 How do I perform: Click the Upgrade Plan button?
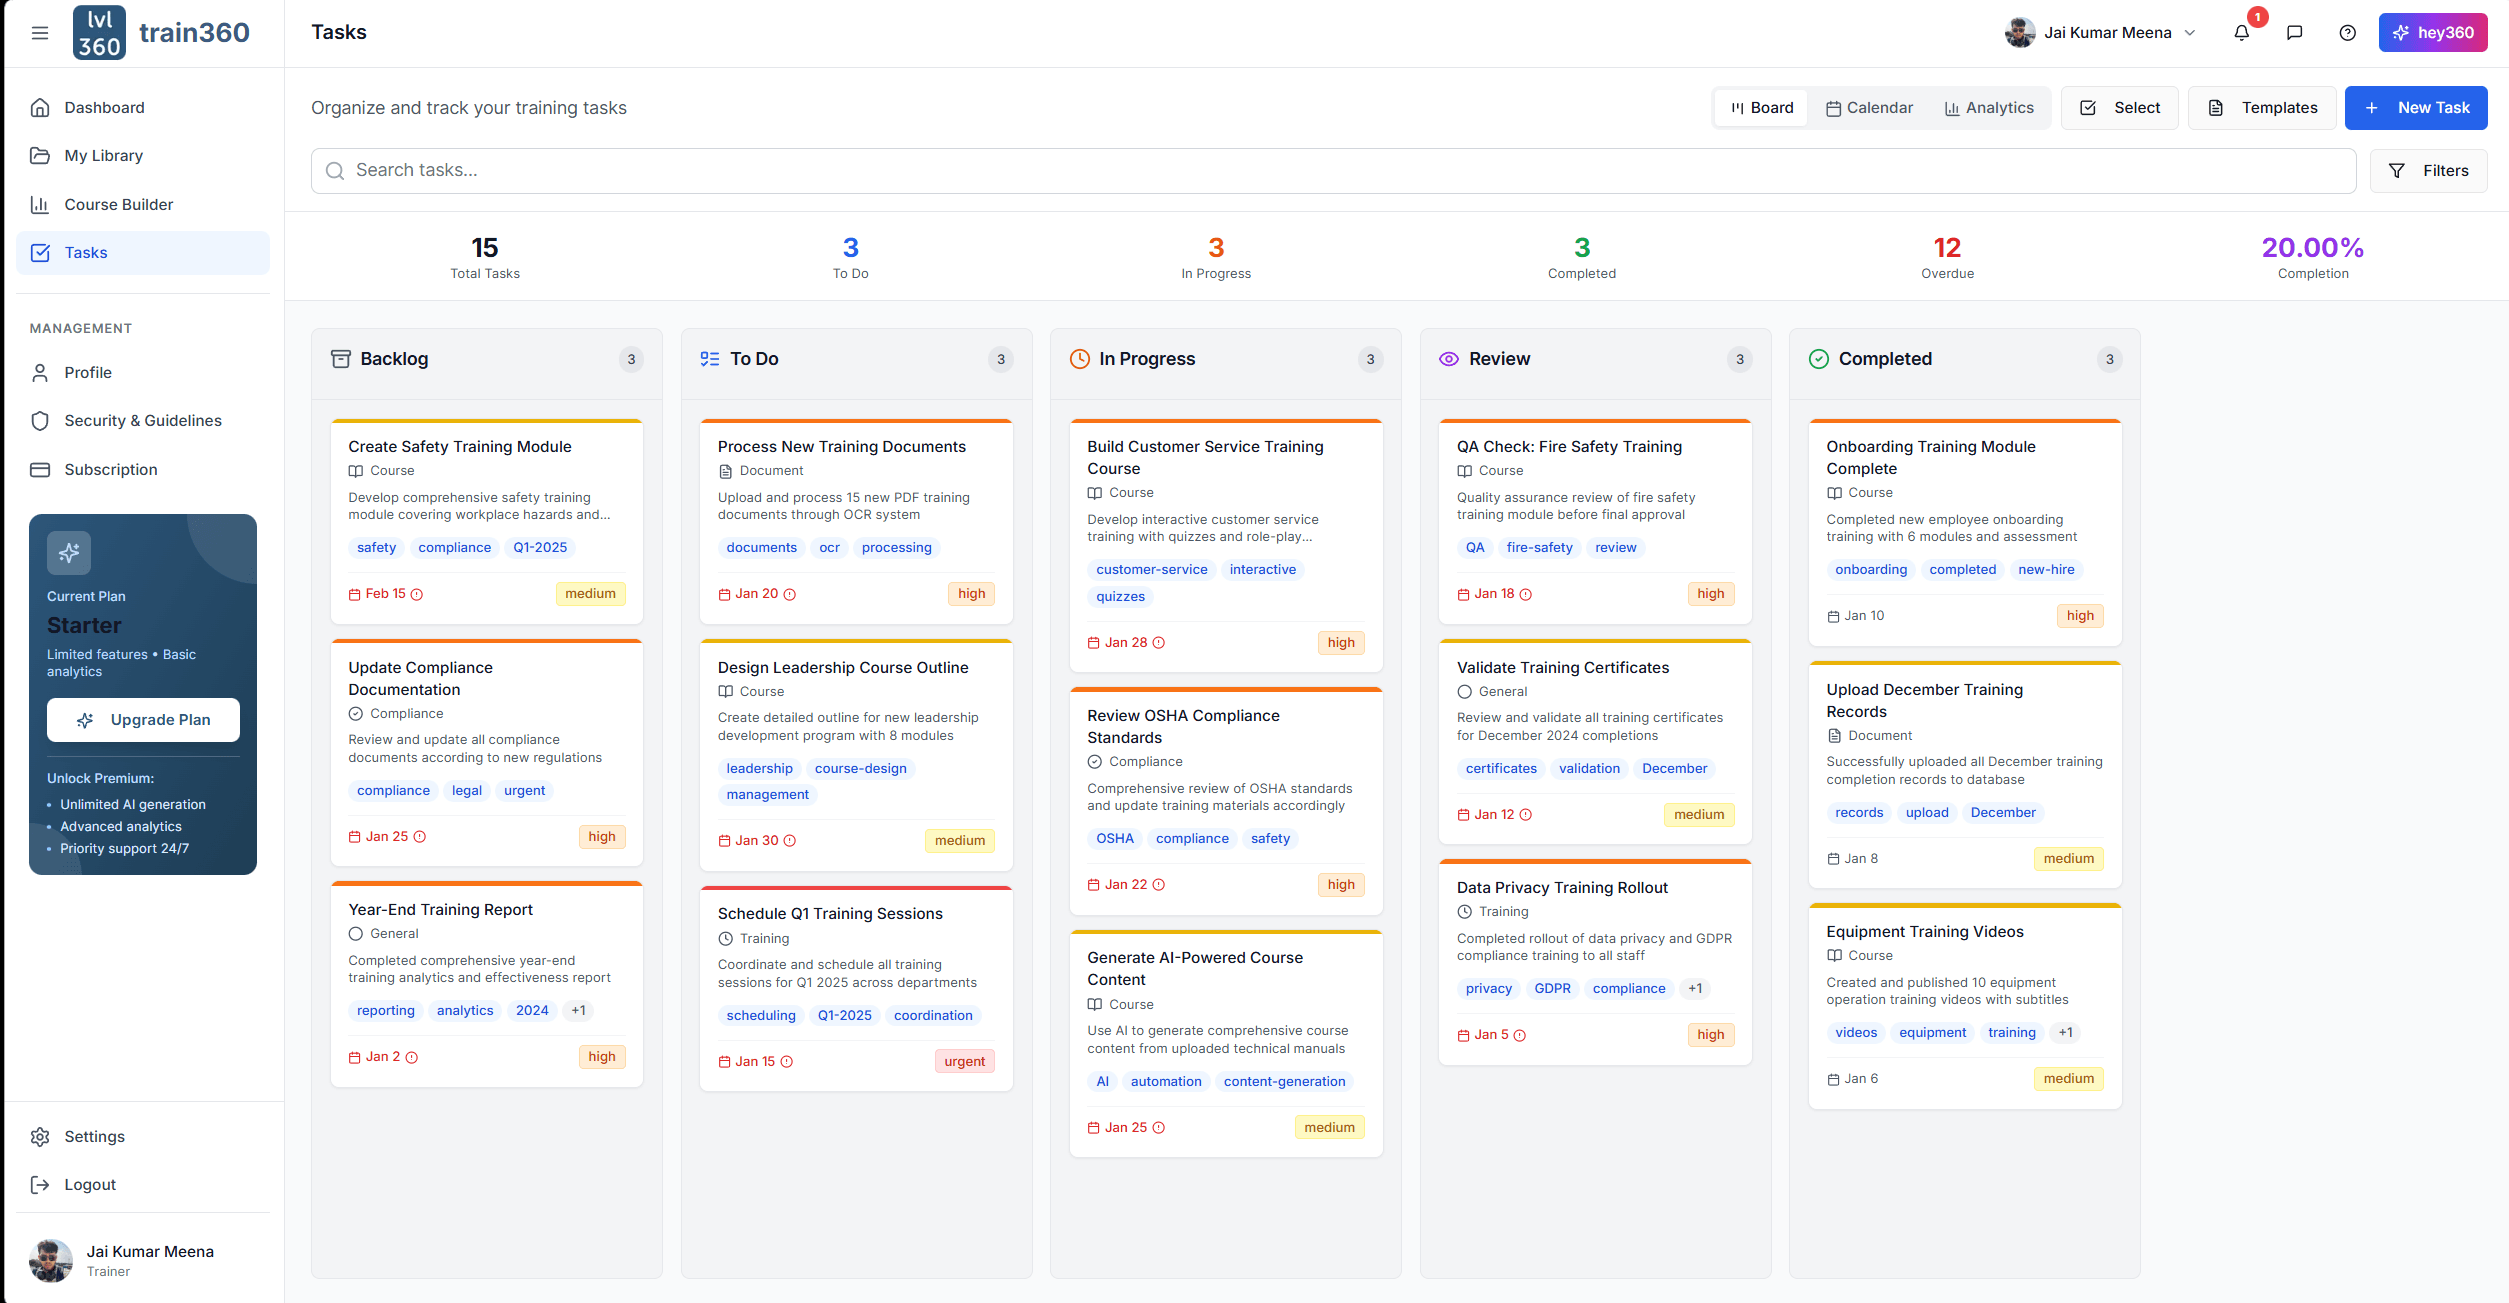tap(143, 720)
